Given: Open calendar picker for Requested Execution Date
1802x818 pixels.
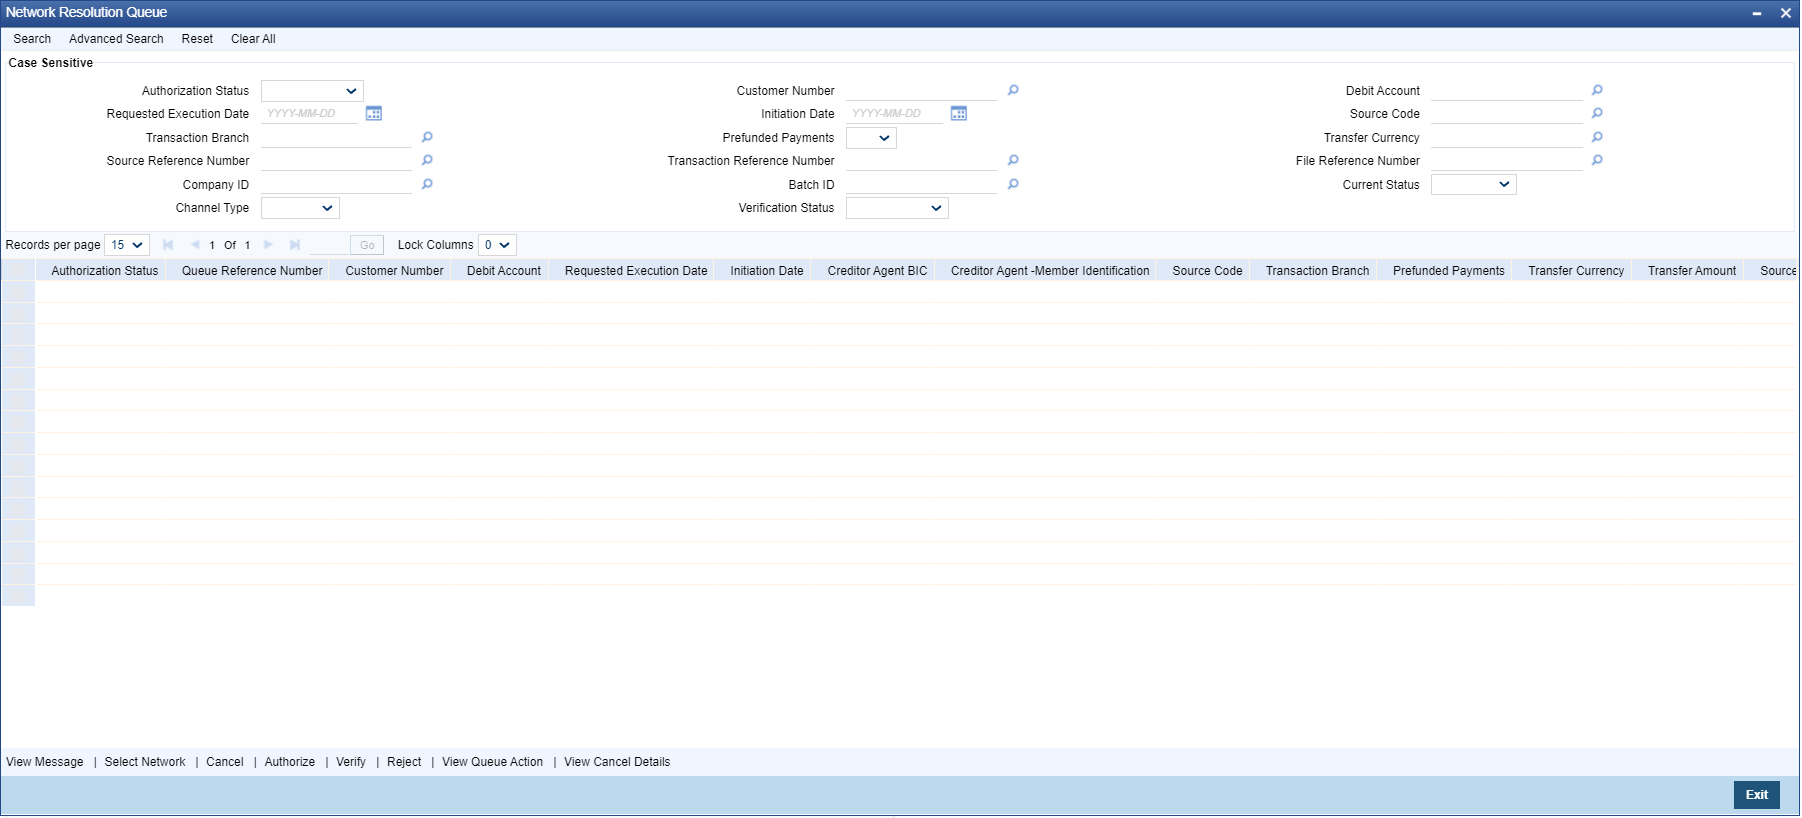Looking at the screenshot, I should click(374, 114).
